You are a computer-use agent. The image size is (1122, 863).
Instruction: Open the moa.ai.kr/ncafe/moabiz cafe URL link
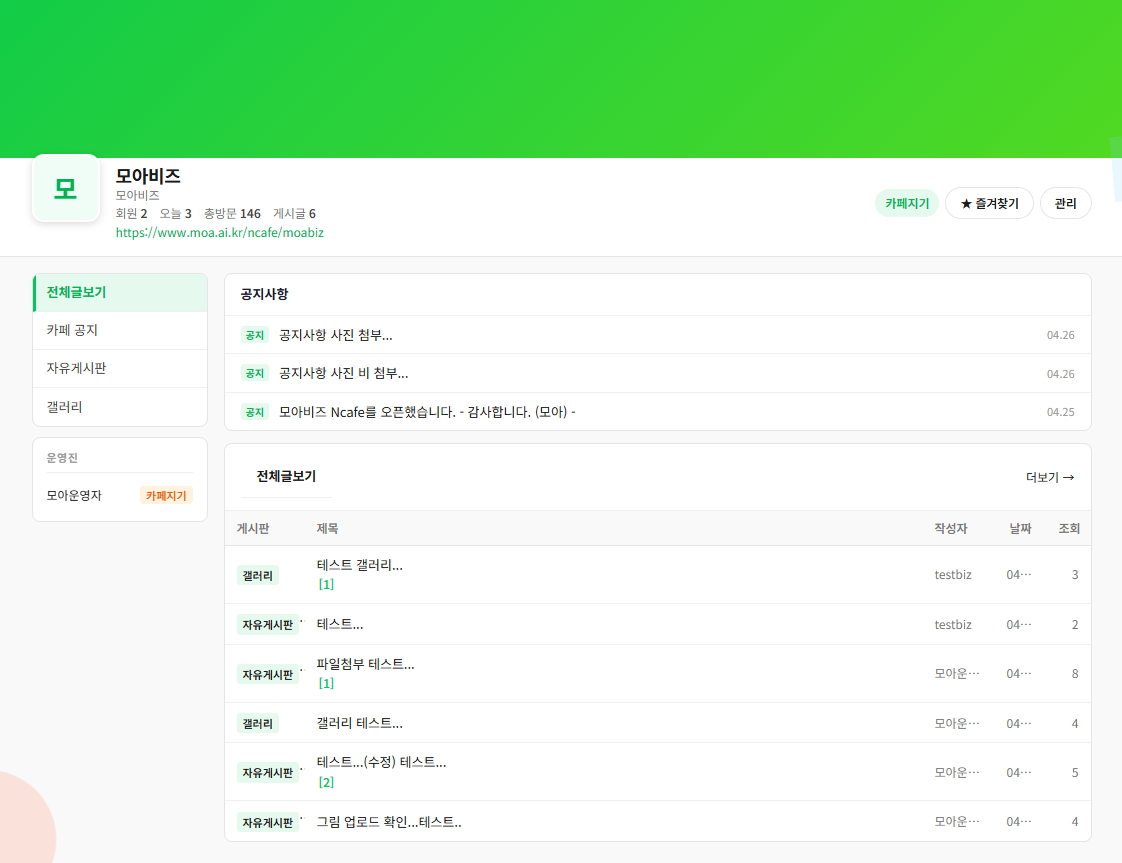[219, 232]
